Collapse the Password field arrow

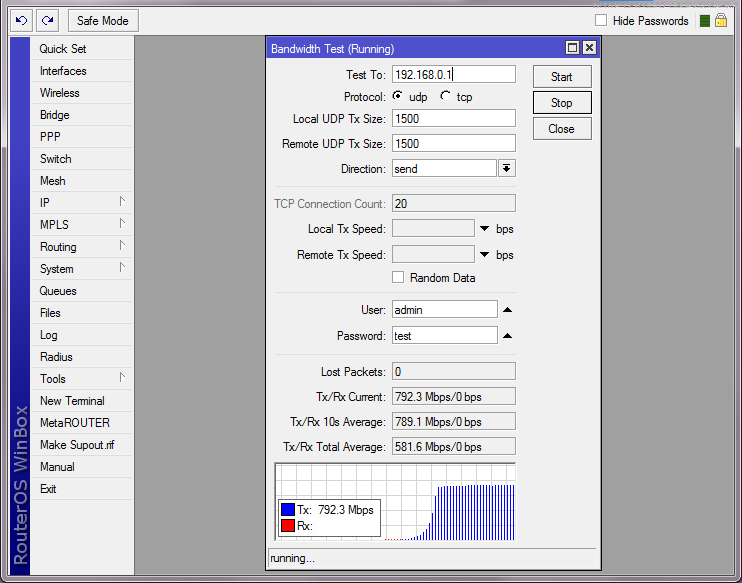pyautogui.click(x=507, y=336)
